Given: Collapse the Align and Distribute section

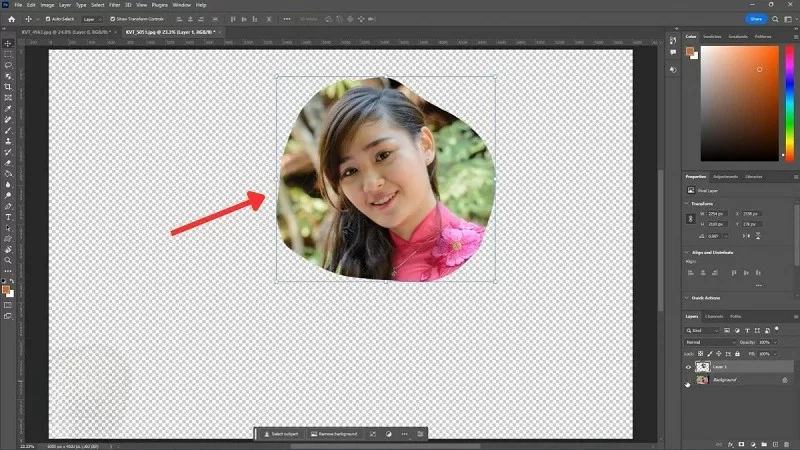Looking at the screenshot, I should click(x=688, y=253).
